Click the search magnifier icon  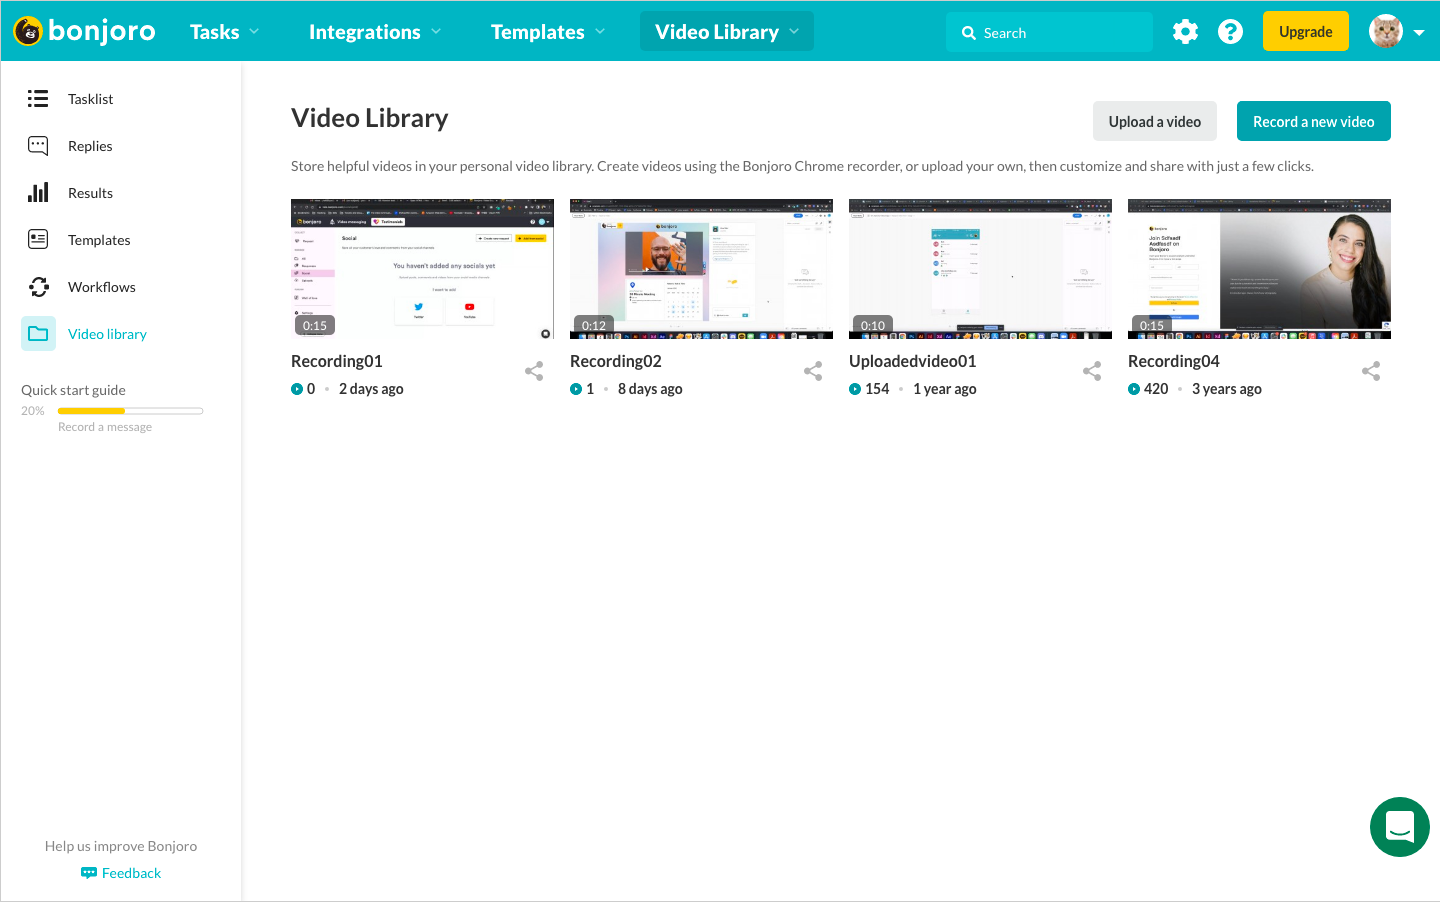[969, 33]
